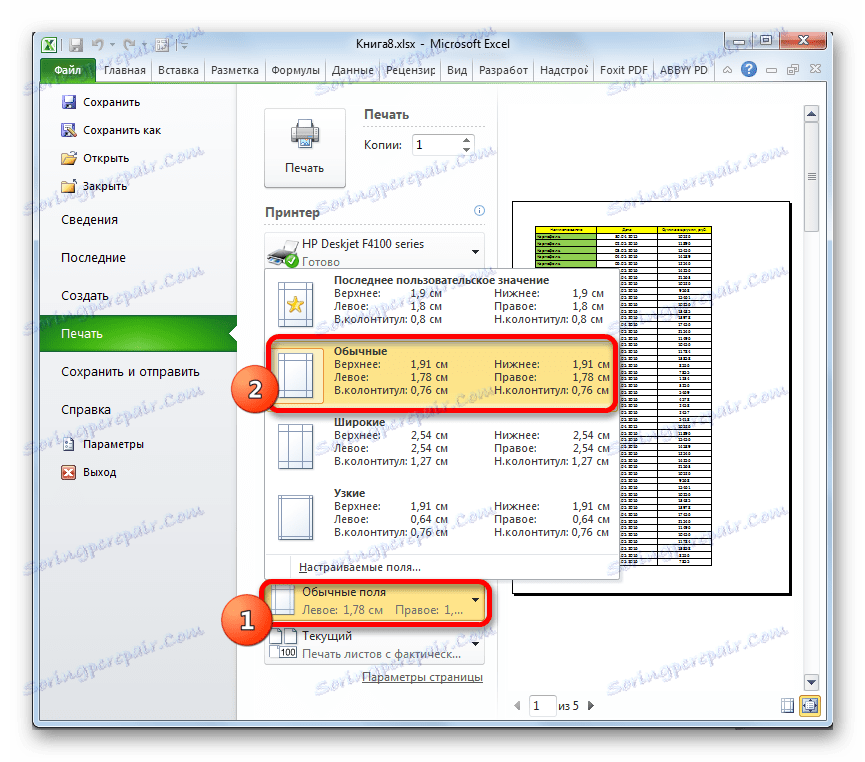The image size is (865, 762).
Task: Toggle Zoom to Page icon in preview corner
Action: pos(810,706)
